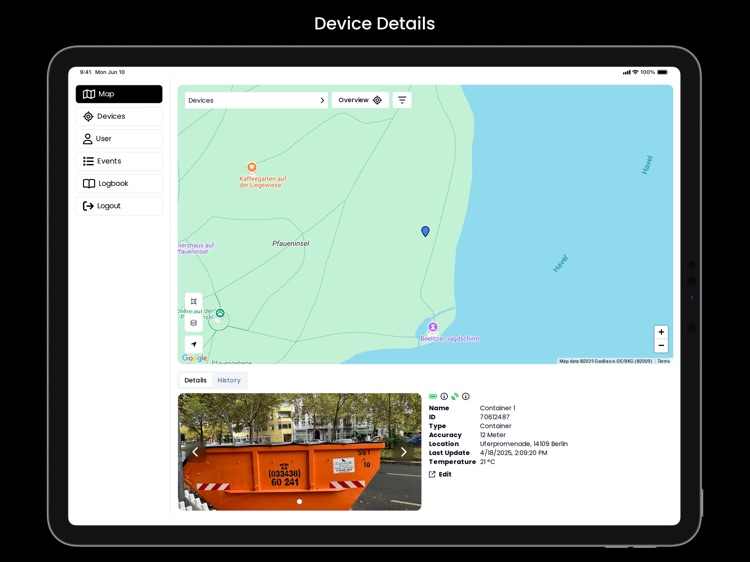
Task: Open the Terms link on the map
Action: pyautogui.click(x=663, y=361)
